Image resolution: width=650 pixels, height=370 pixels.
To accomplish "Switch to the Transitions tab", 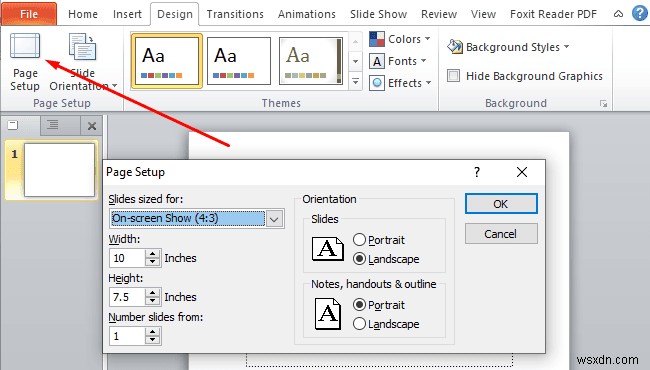I will (235, 14).
